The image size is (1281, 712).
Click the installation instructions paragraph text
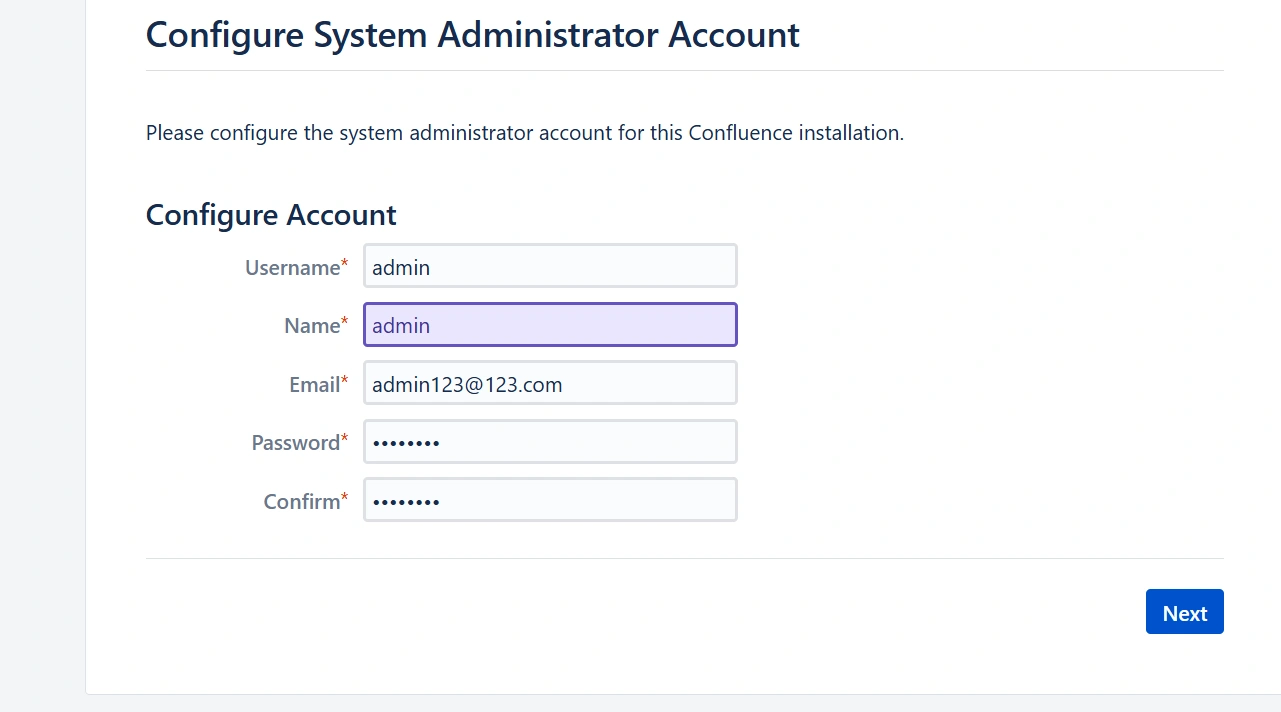[524, 133]
